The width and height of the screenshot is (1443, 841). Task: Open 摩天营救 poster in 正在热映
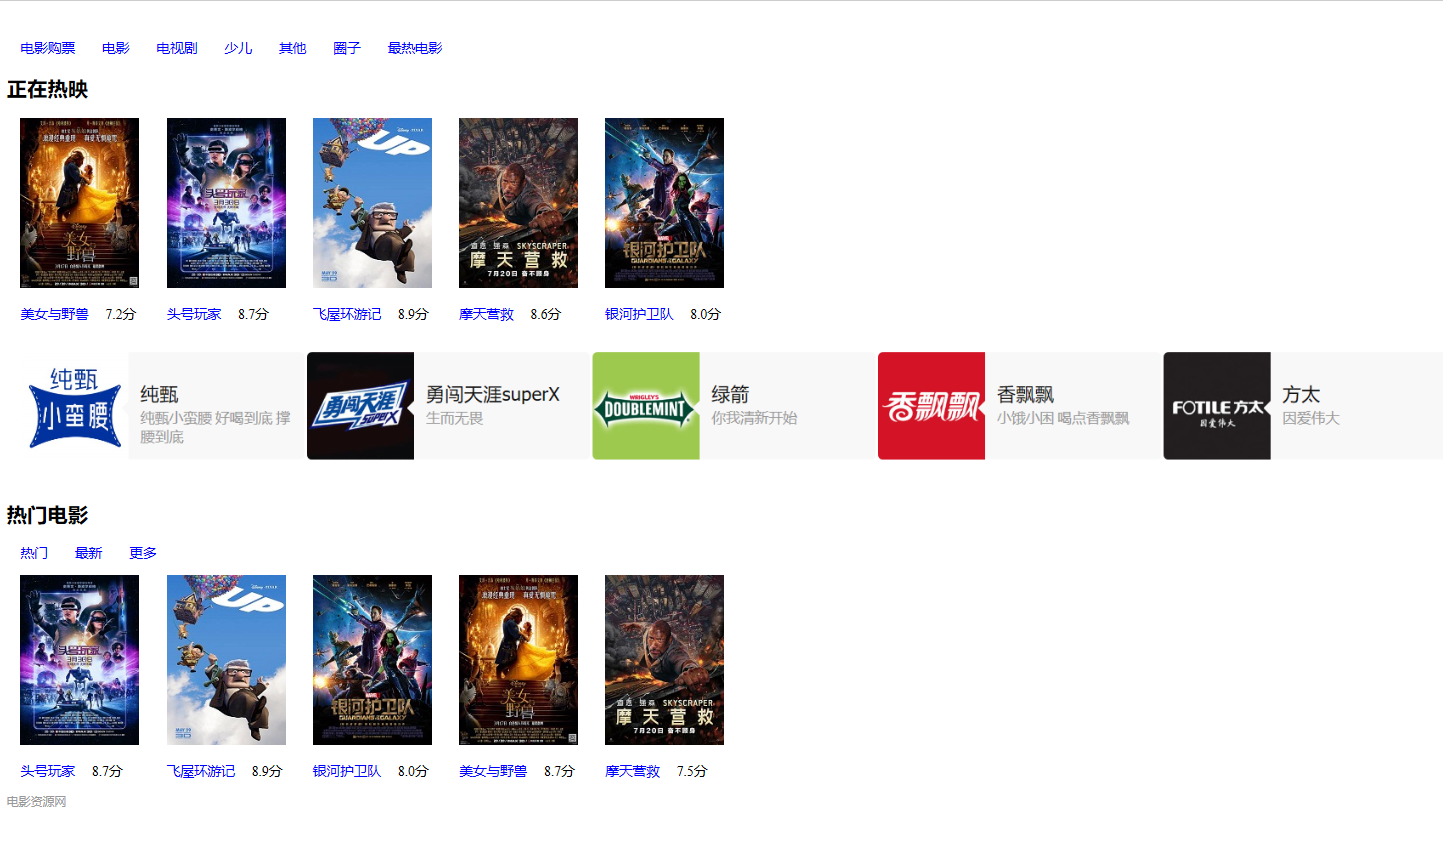(518, 203)
